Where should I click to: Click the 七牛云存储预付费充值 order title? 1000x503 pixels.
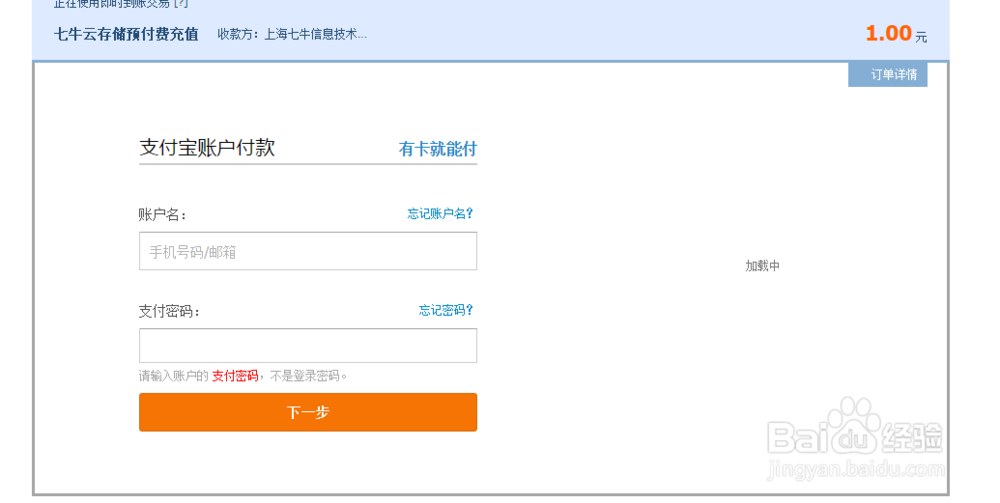click(126, 34)
